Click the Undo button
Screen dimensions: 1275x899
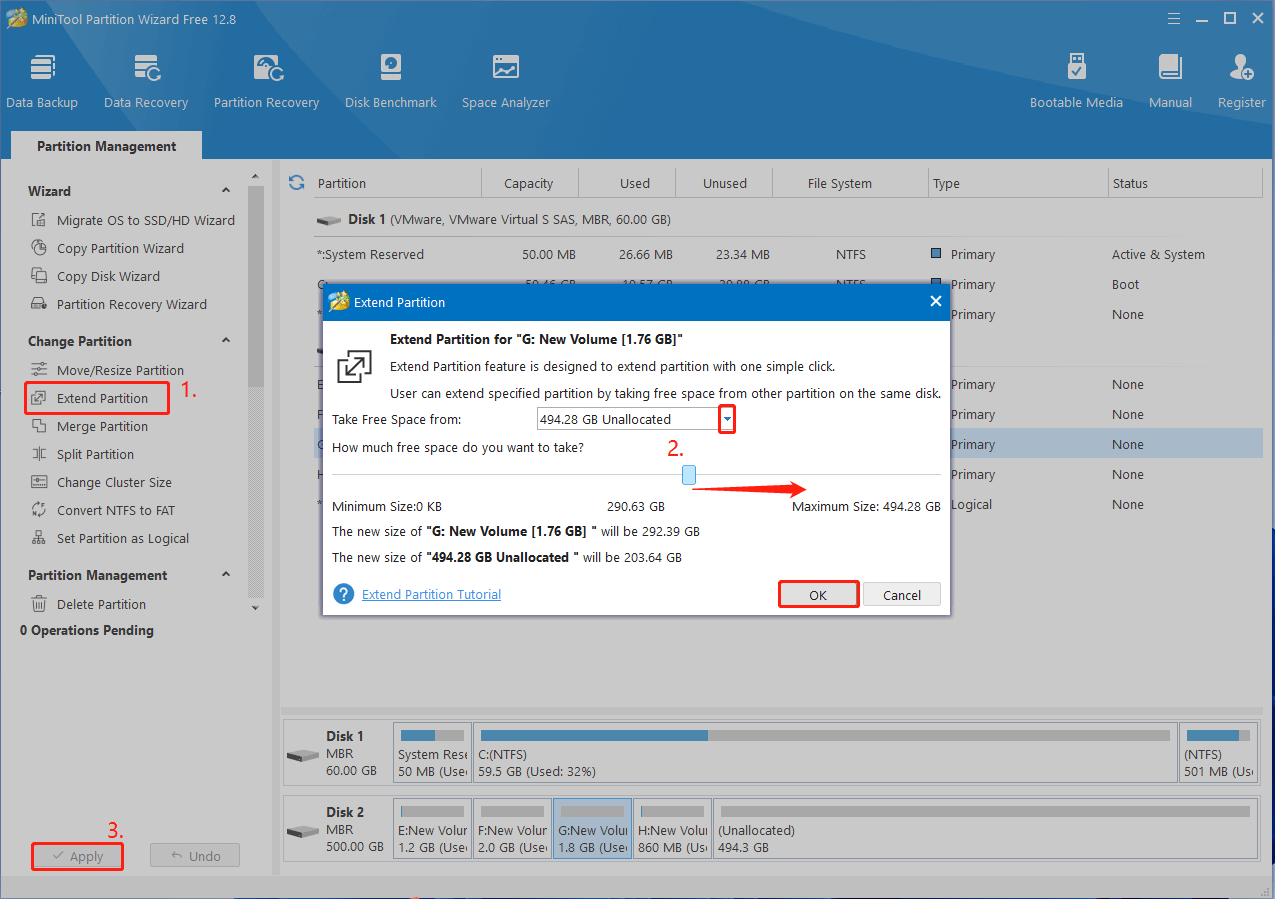[195, 856]
